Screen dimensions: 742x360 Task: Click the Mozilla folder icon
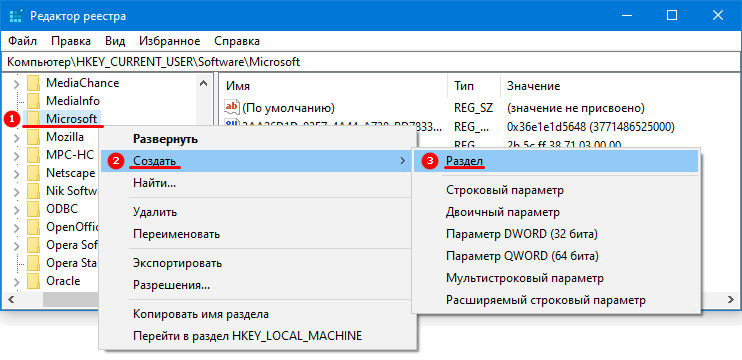(33, 137)
